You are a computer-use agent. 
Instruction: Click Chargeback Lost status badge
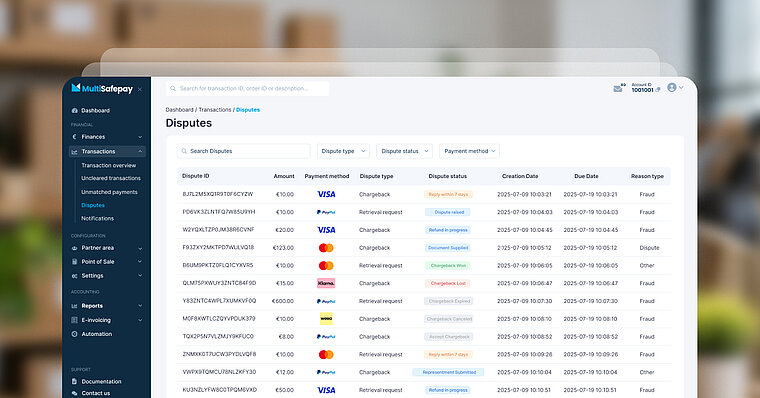448,283
